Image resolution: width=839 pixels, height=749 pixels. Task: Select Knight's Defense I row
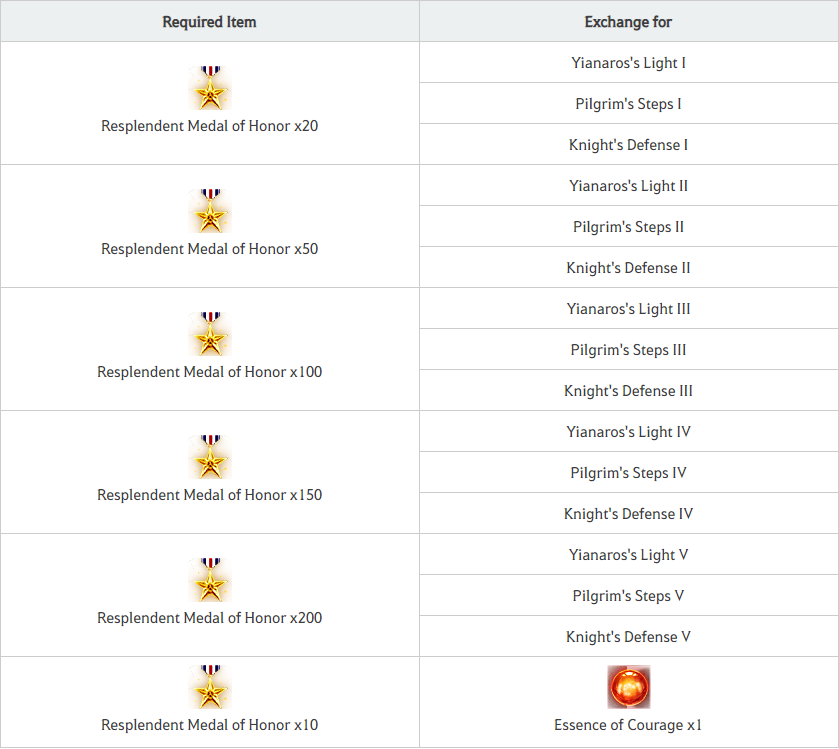[629, 144]
